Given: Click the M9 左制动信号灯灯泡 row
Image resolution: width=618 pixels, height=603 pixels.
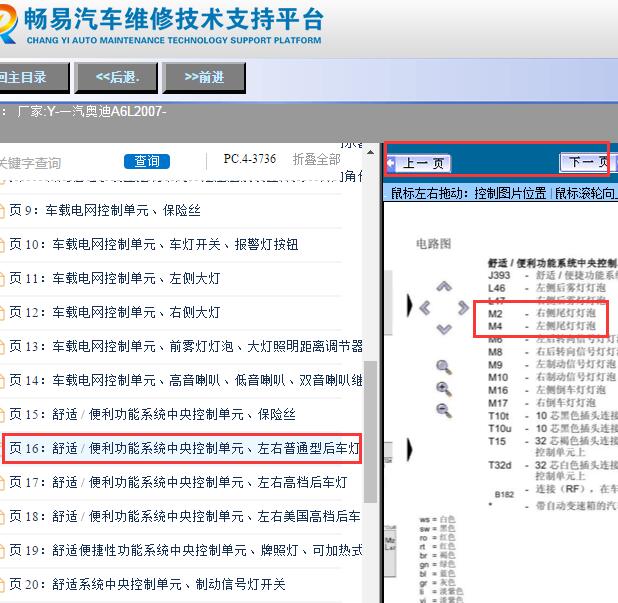Looking at the screenshot, I should coord(552,365).
